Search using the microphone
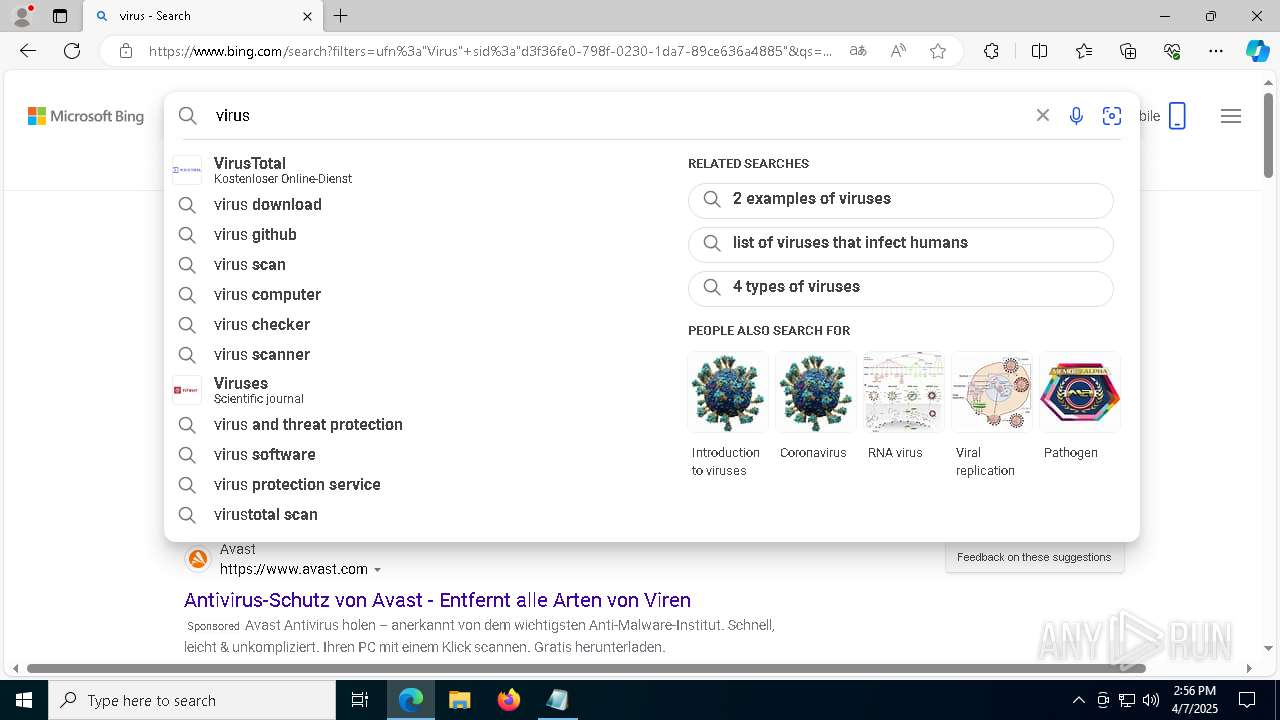This screenshot has height=720, width=1280. point(1076,116)
